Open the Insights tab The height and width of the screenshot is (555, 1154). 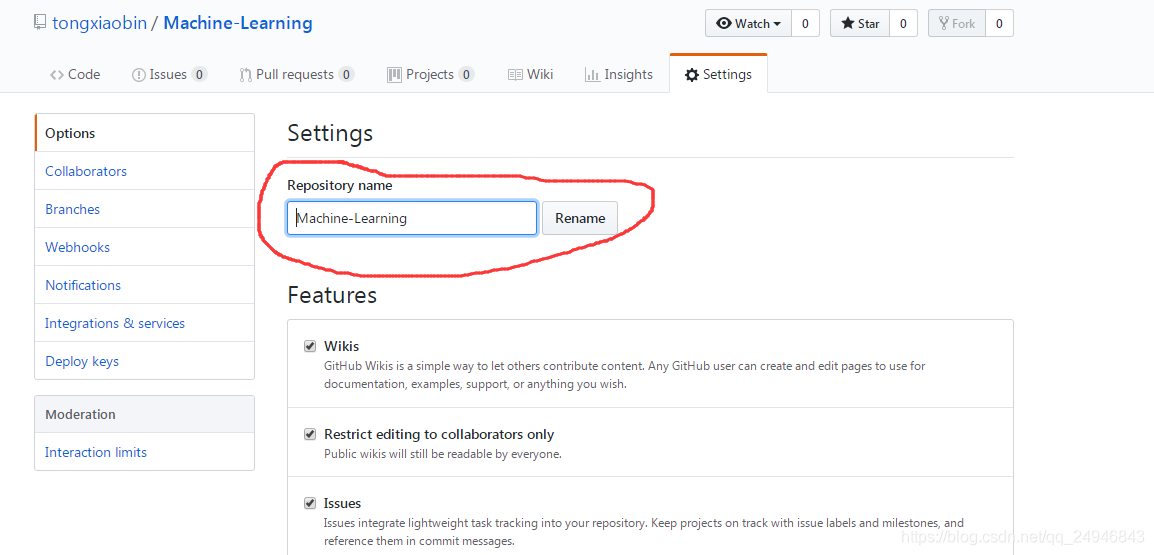(x=619, y=74)
